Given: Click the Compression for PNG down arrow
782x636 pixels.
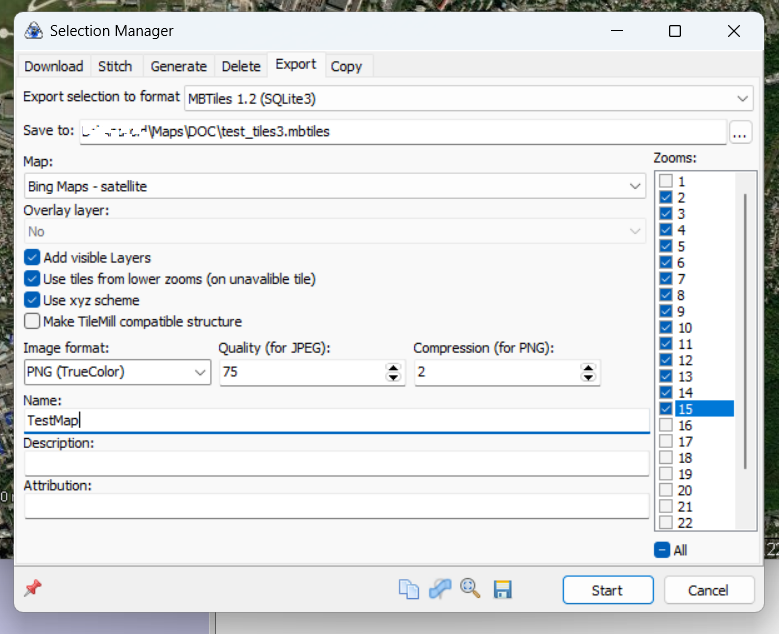Looking at the screenshot, I should coord(589,379).
